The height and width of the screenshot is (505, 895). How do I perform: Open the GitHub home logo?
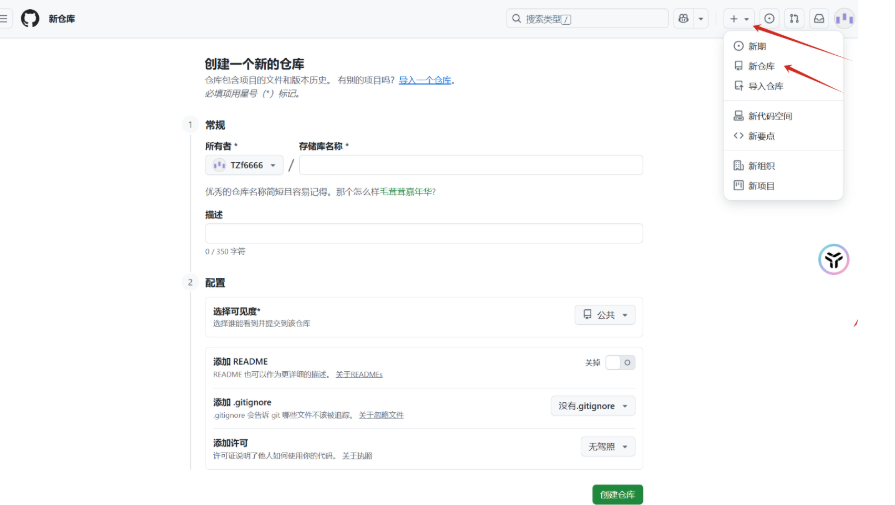pos(30,18)
